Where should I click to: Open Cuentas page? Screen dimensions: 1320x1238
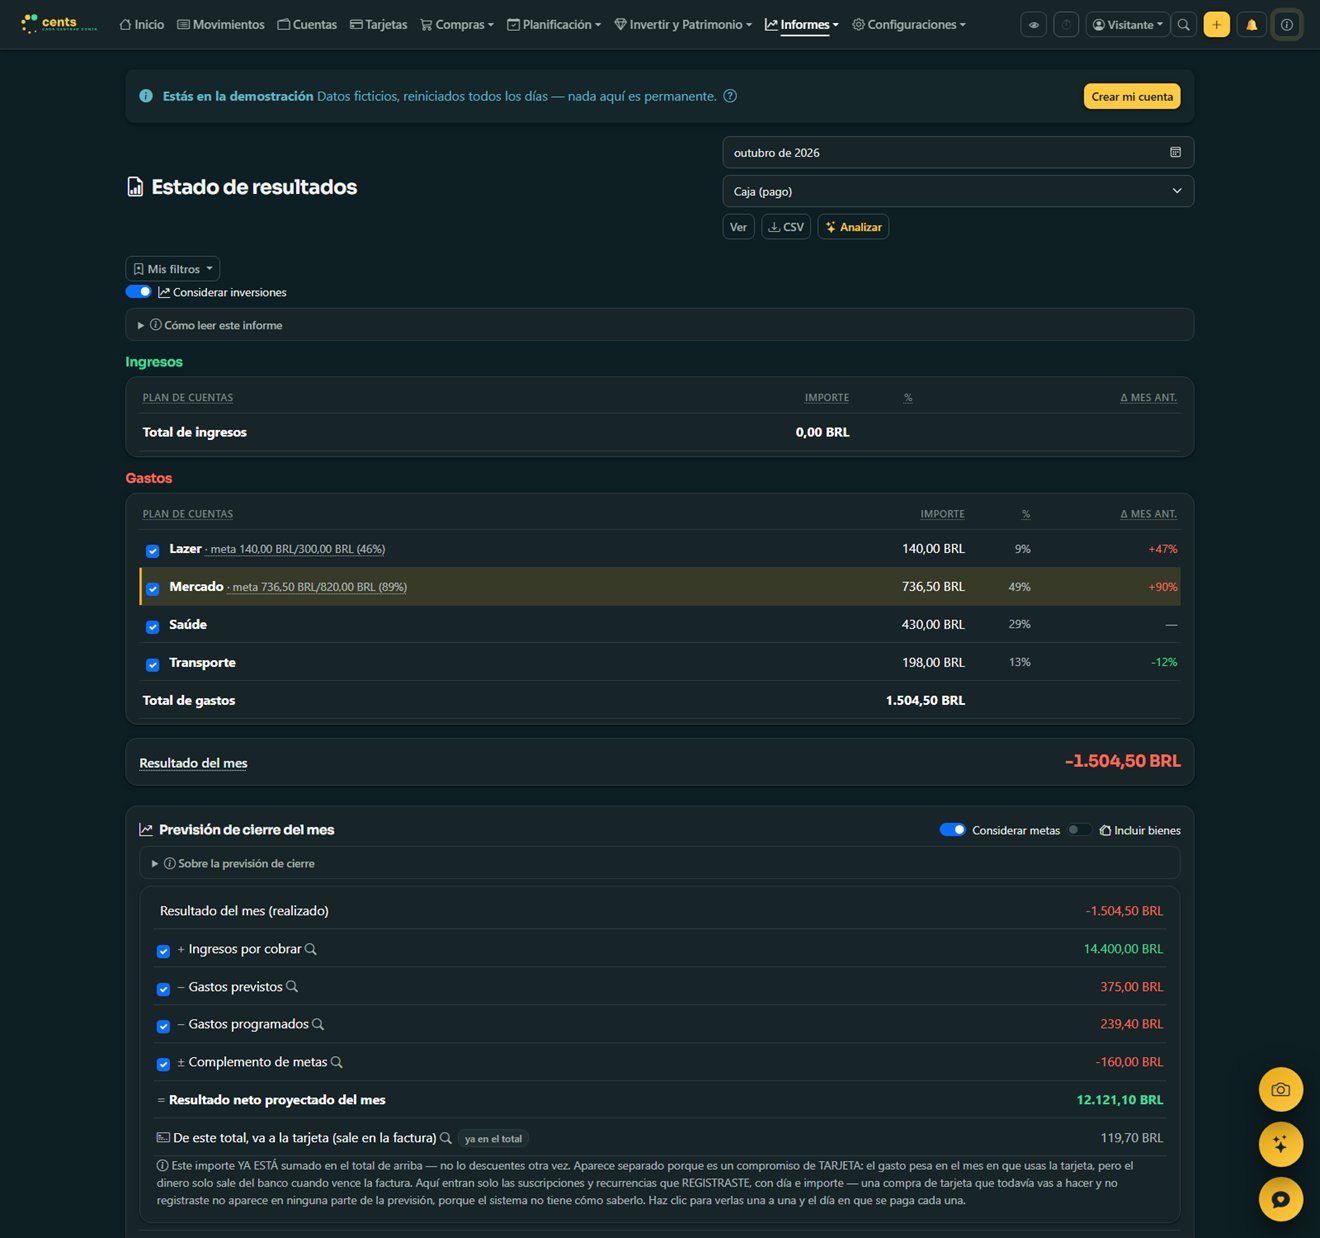307,25
